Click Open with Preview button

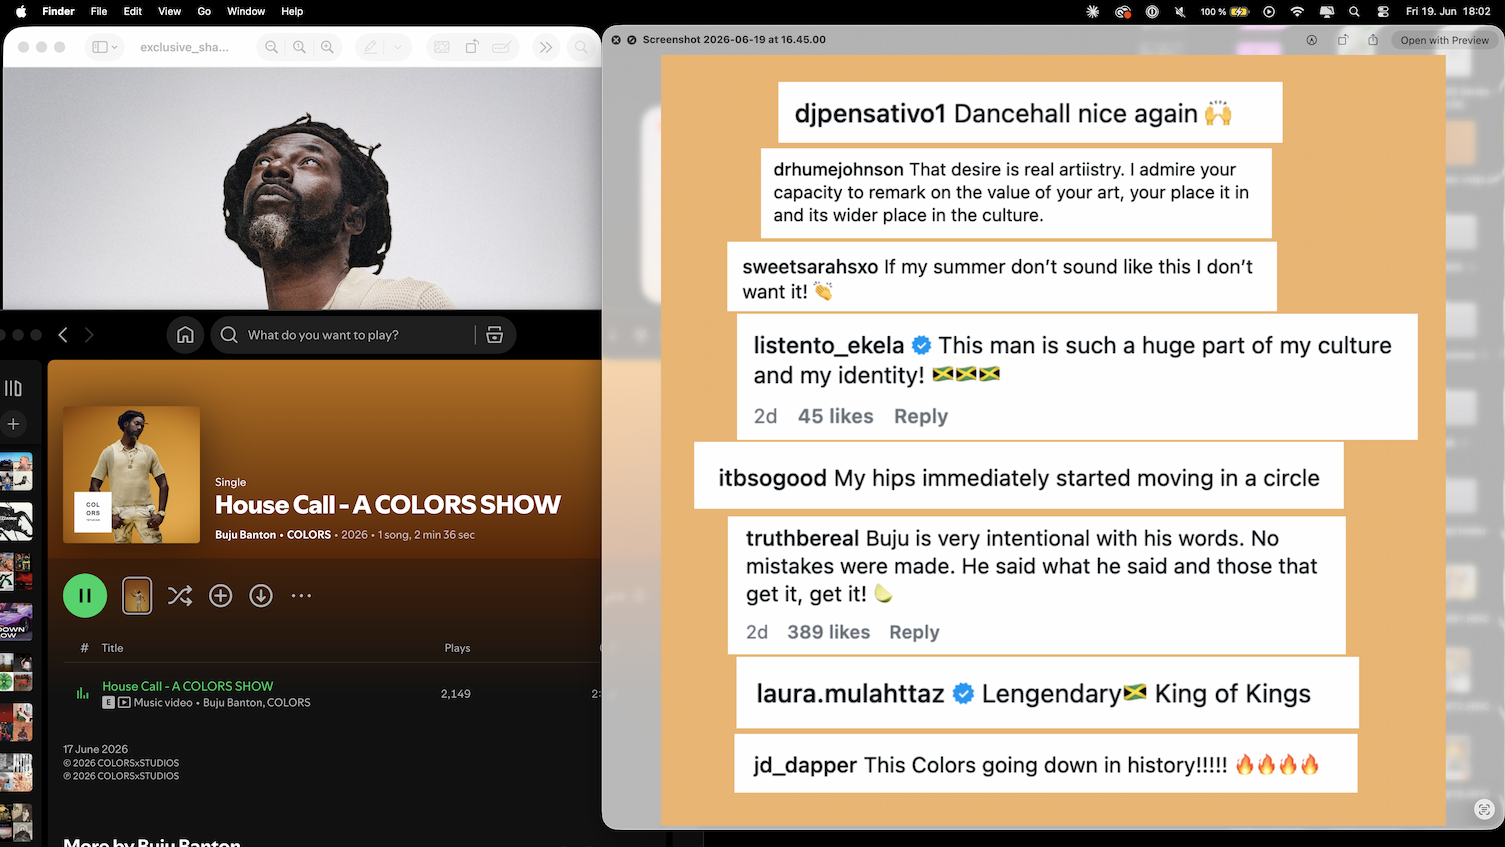click(x=1444, y=40)
